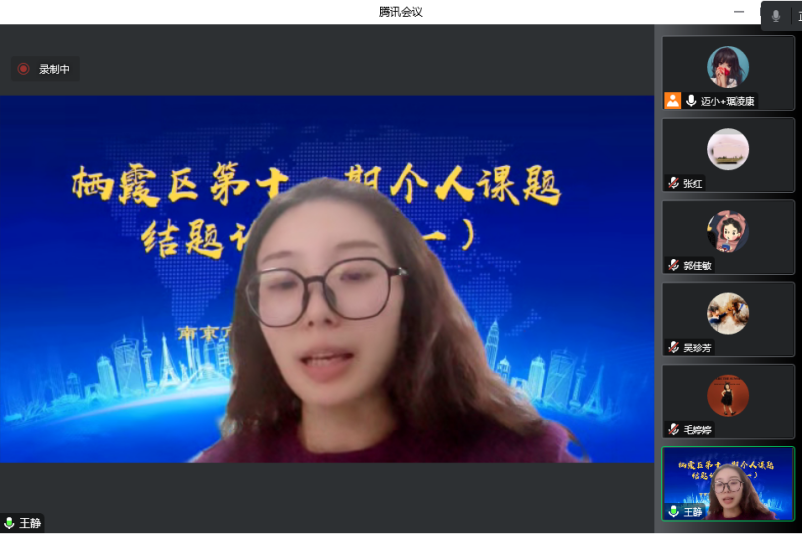Minimize the 腾讯会议 window
The image size is (802, 534).
[739, 12]
